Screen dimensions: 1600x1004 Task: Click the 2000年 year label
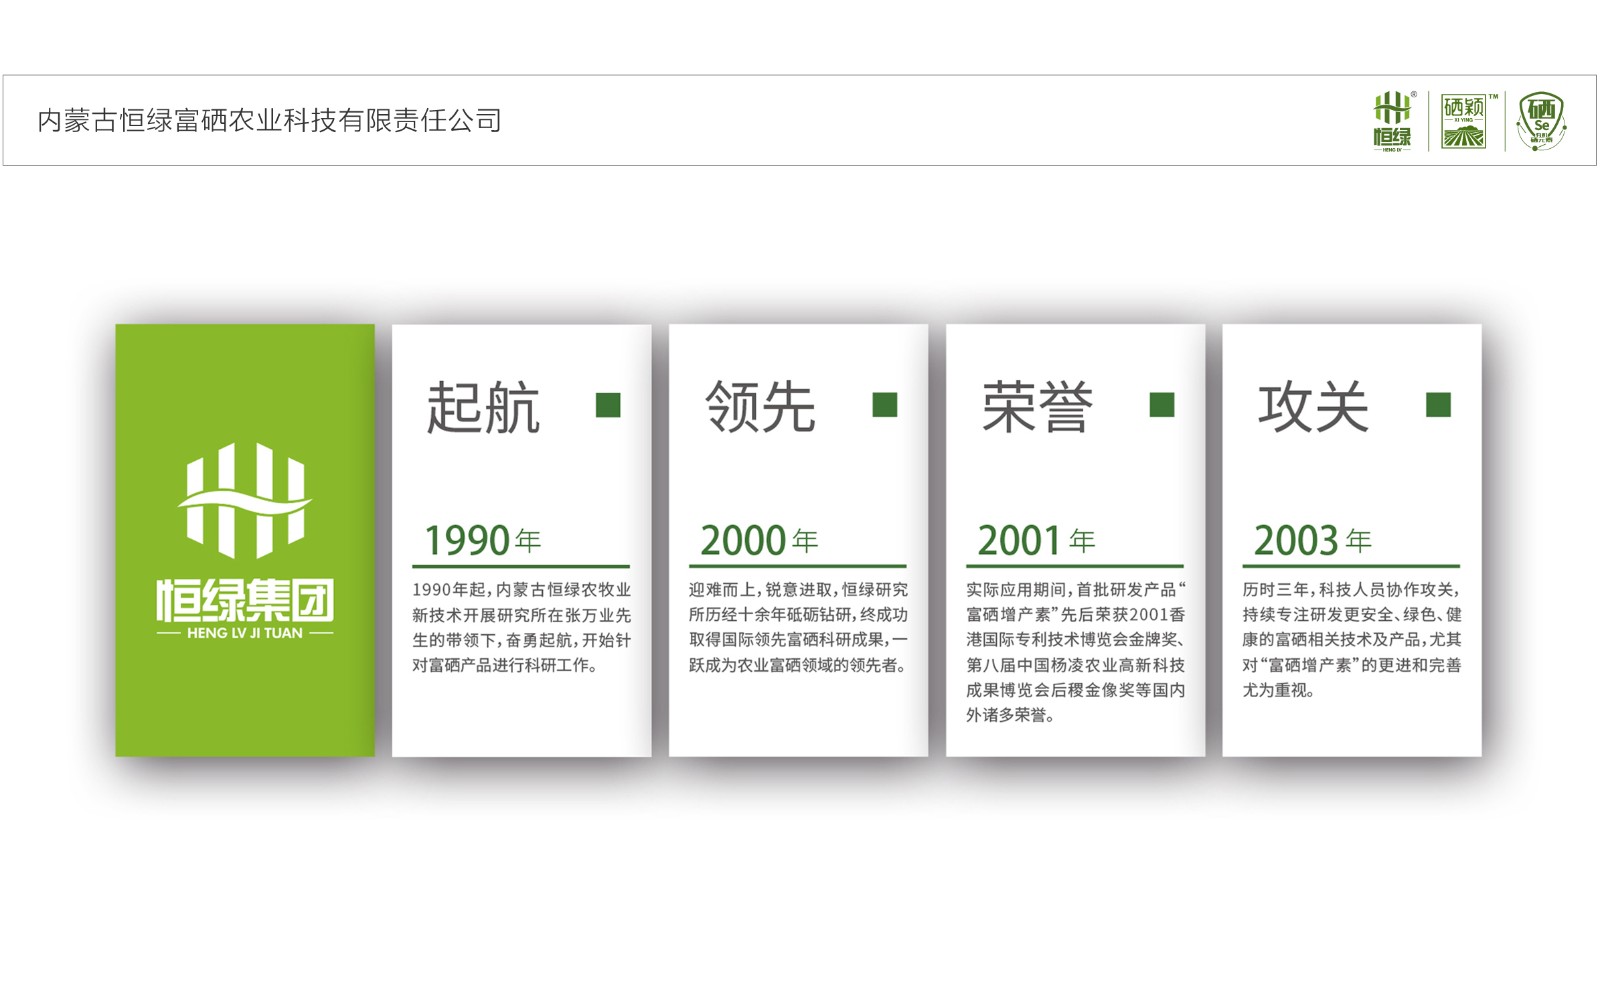759,541
